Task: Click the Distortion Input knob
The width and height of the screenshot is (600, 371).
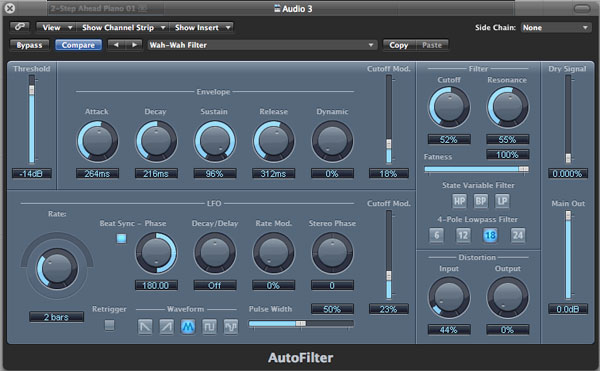Action: point(449,298)
